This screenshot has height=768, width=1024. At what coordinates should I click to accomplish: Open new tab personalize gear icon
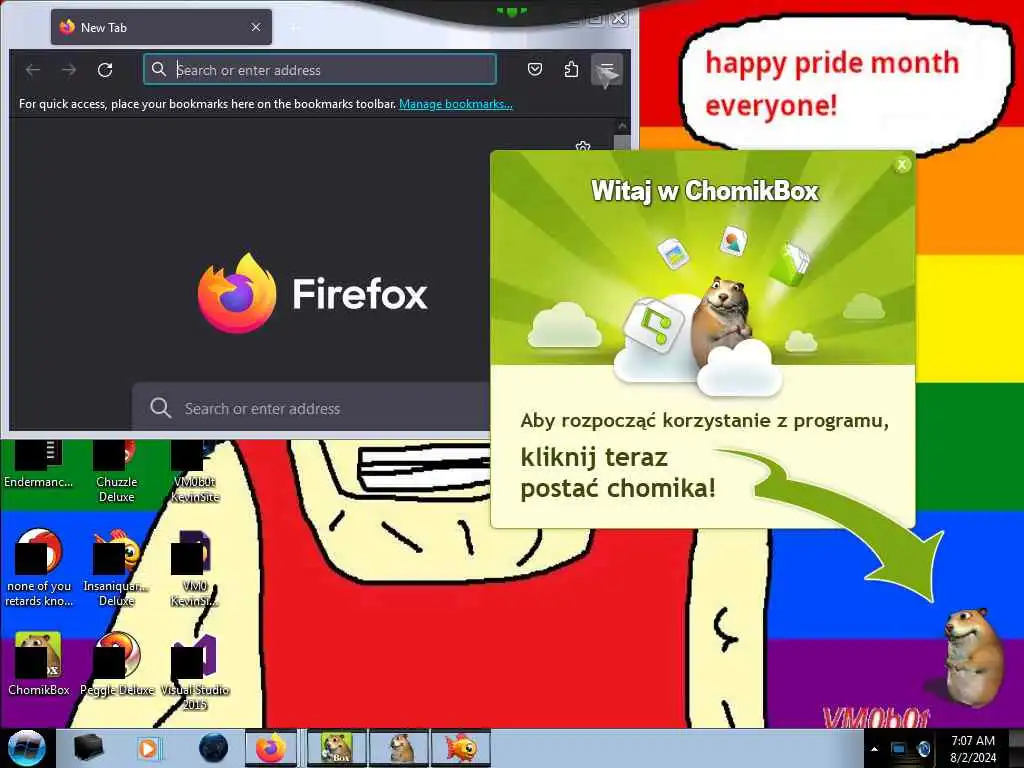tap(583, 146)
